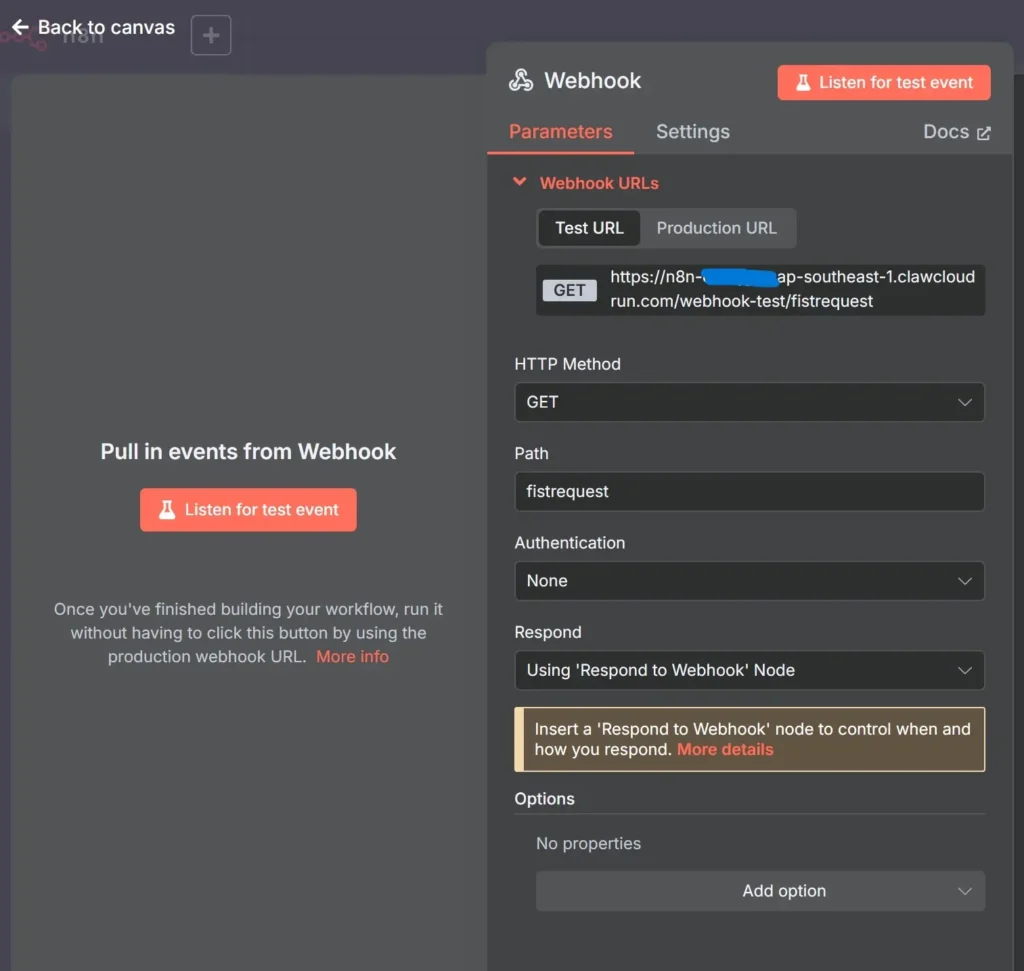This screenshot has width=1024, height=971.
Task: Select the Parameters tab
Action: (x=560, y=132)
